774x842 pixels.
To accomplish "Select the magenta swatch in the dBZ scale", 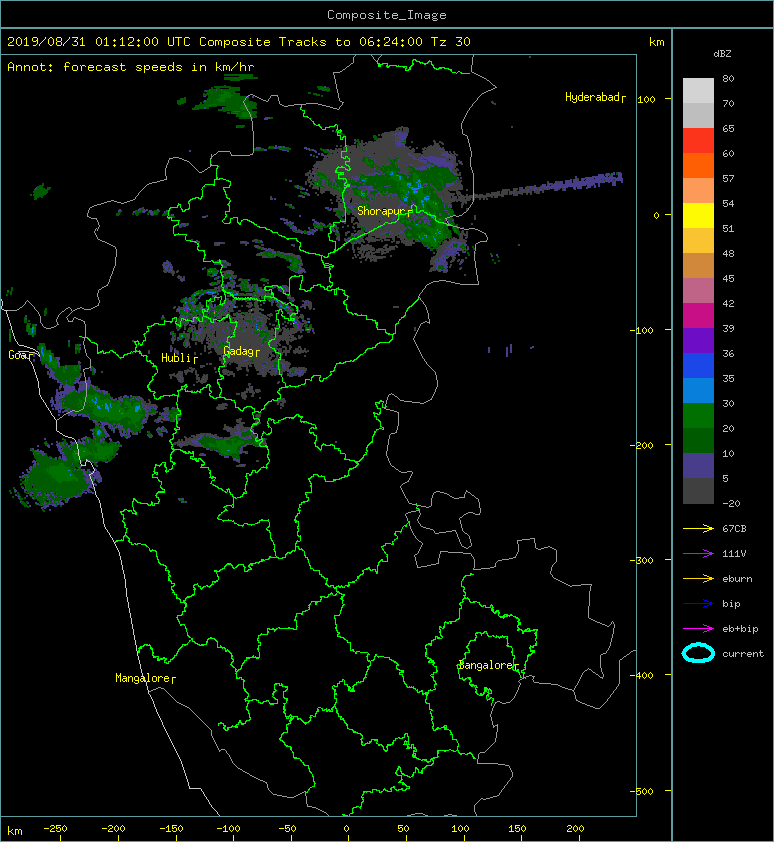I will point(698,316).
